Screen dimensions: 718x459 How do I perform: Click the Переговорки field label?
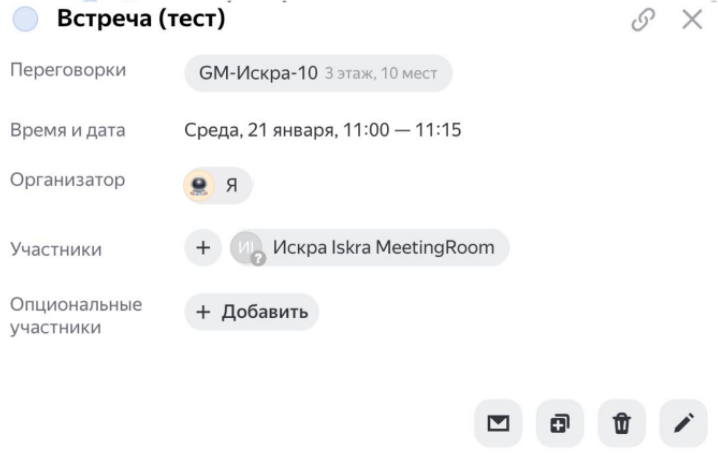click(66, 73)
